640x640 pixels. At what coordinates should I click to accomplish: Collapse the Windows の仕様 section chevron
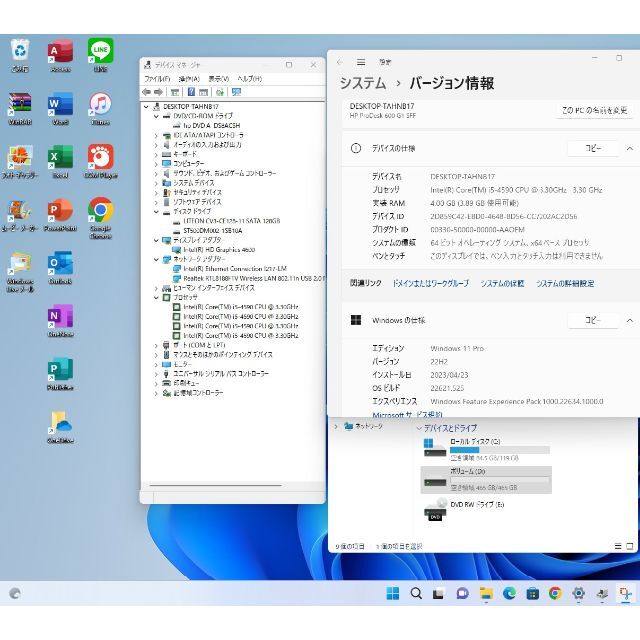click(630, 320)
